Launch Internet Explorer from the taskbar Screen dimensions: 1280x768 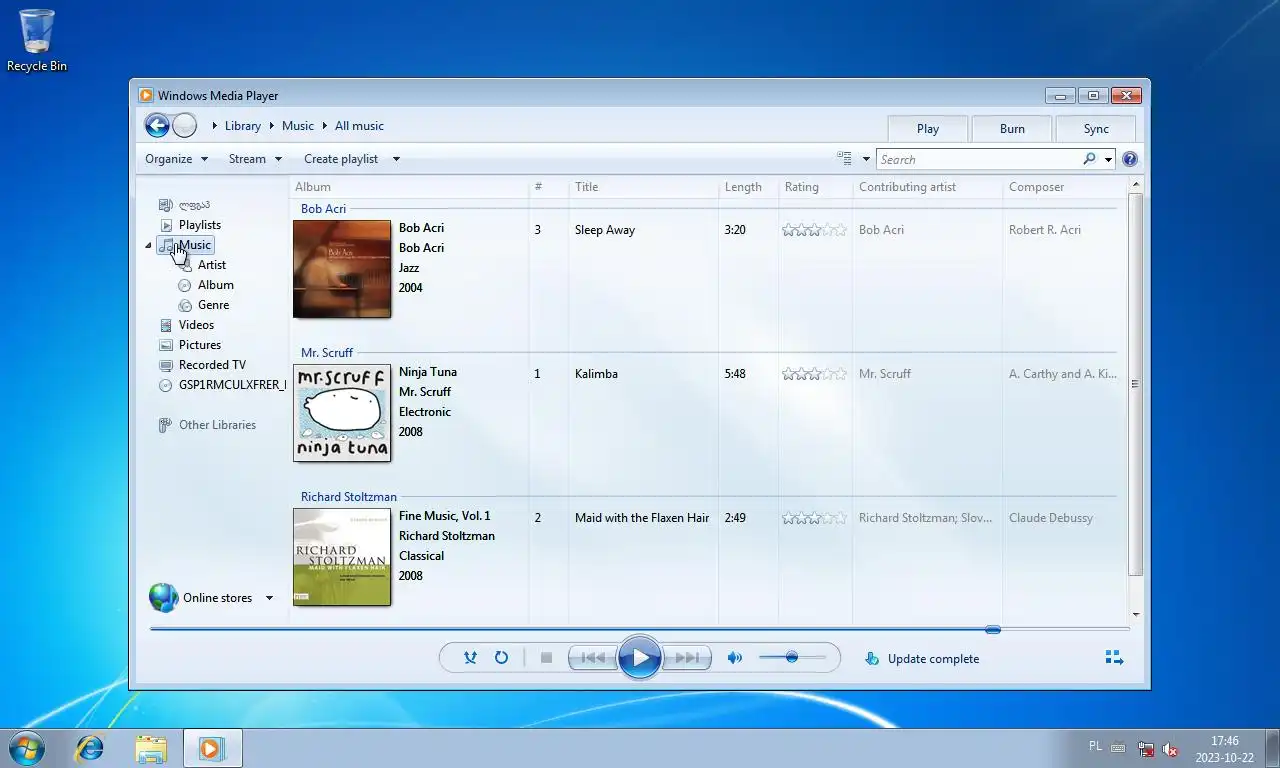click(x=90, y=748)
